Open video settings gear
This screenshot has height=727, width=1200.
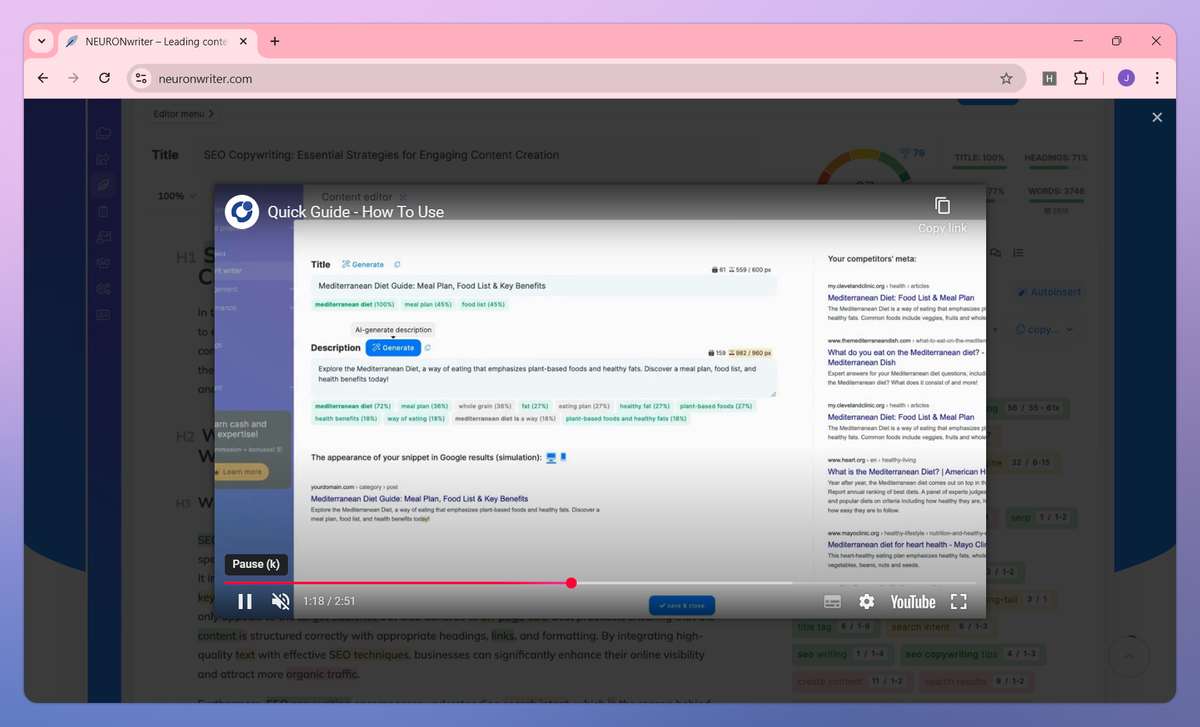867,601
